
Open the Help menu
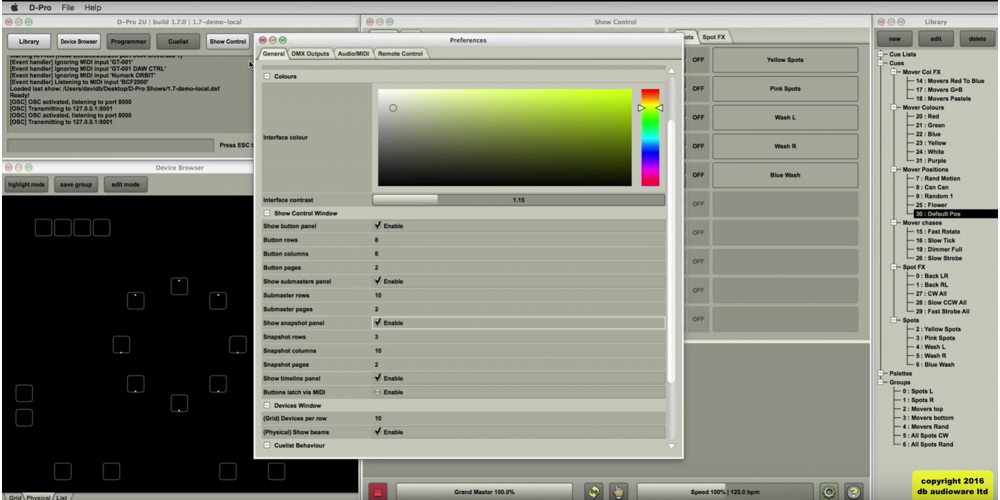(x=93, y=8)
